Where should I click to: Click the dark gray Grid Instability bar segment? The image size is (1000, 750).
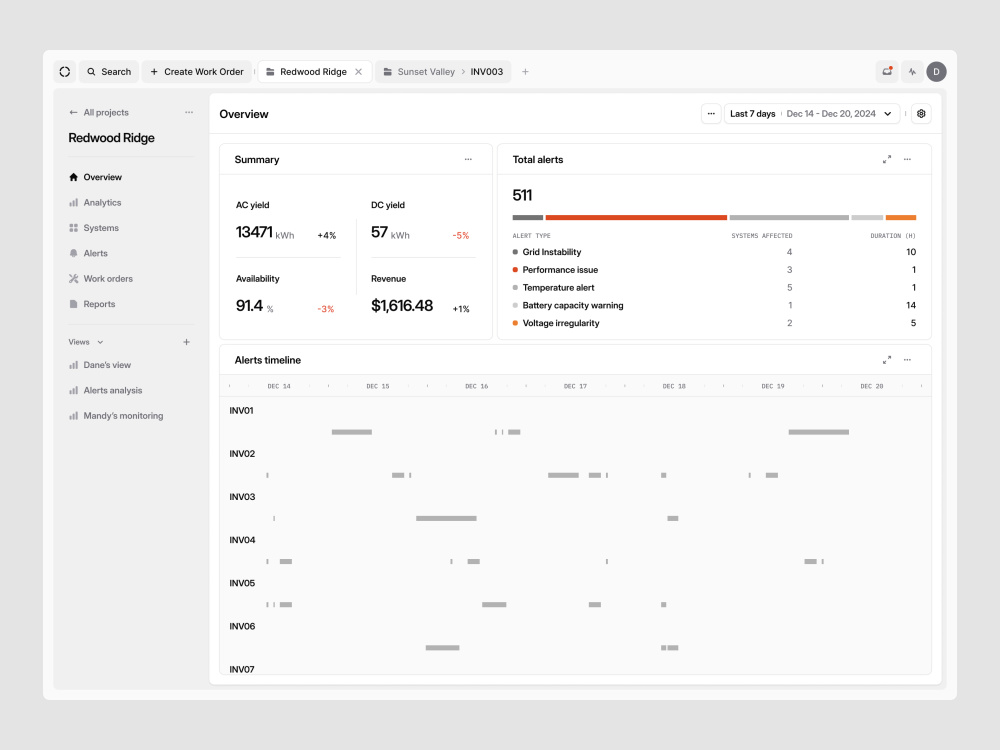(527, 217)
